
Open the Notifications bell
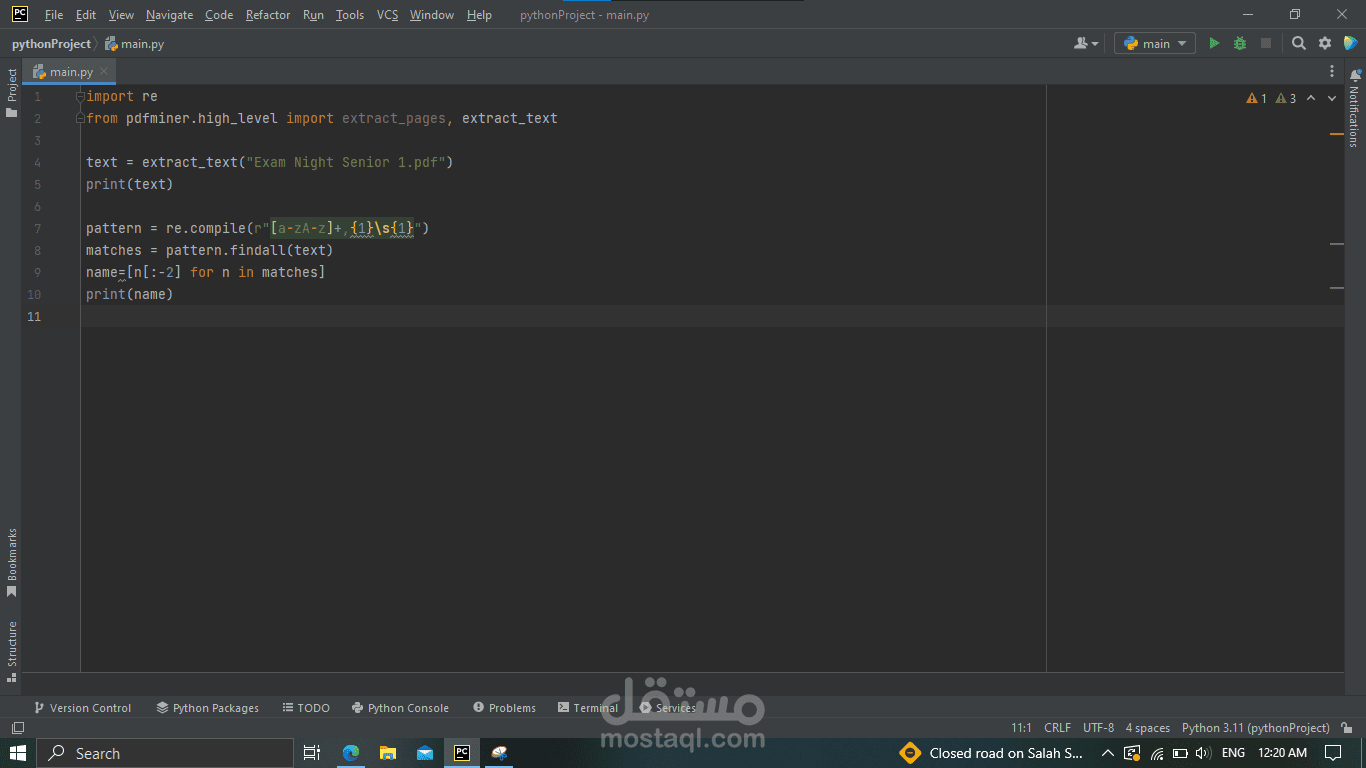[1355, 75]
